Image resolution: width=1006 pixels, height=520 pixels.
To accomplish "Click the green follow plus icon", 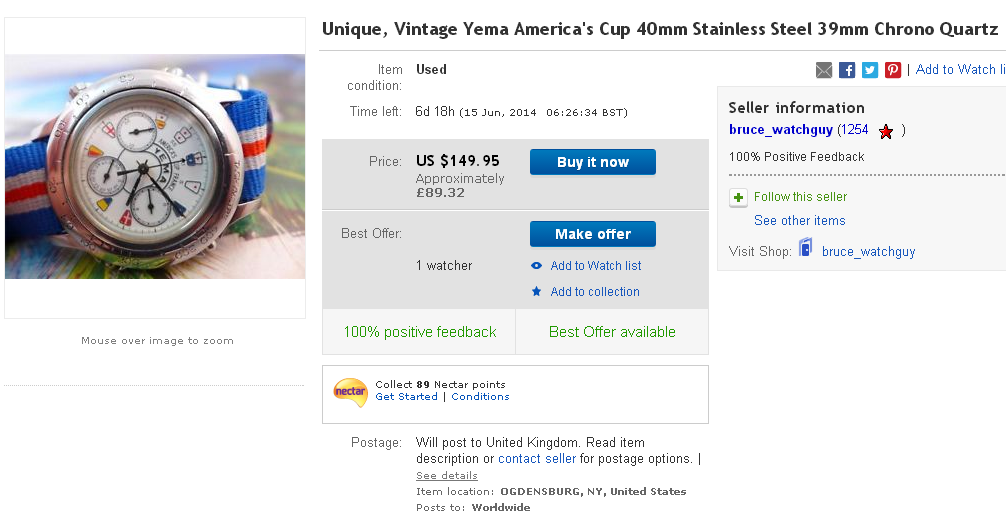I will [739, 198].
